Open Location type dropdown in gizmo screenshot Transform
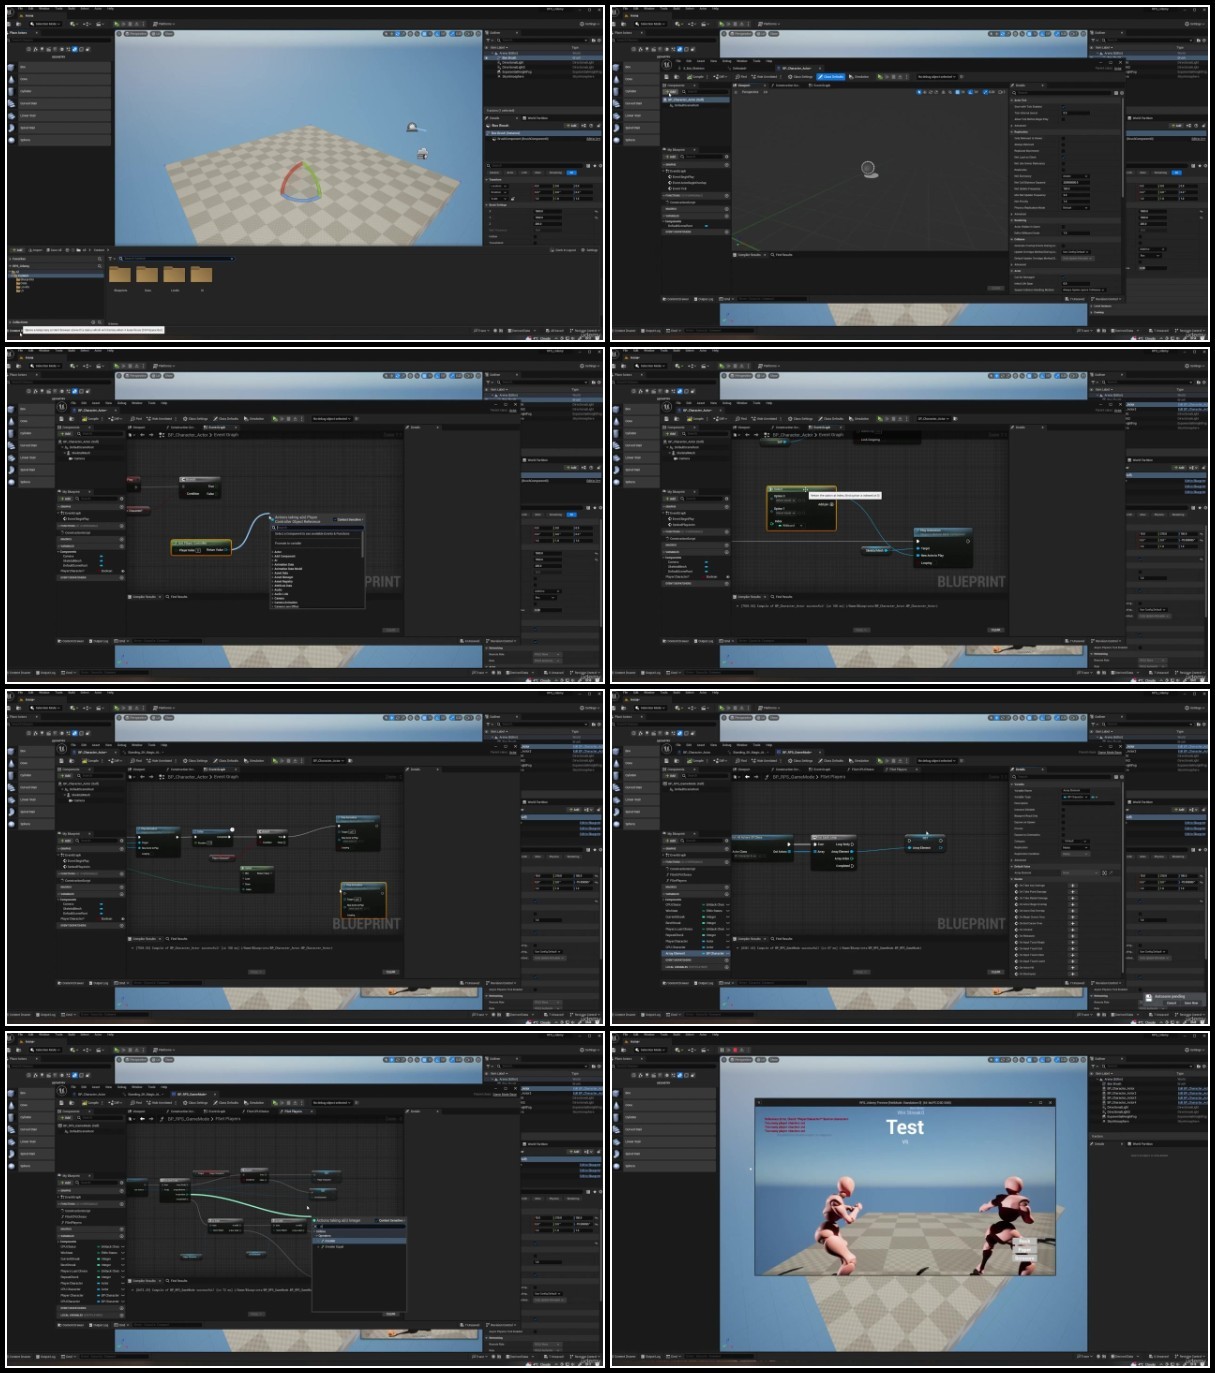The height and width of the screenshot is (1373, 1215). click(x=499, y=186)
